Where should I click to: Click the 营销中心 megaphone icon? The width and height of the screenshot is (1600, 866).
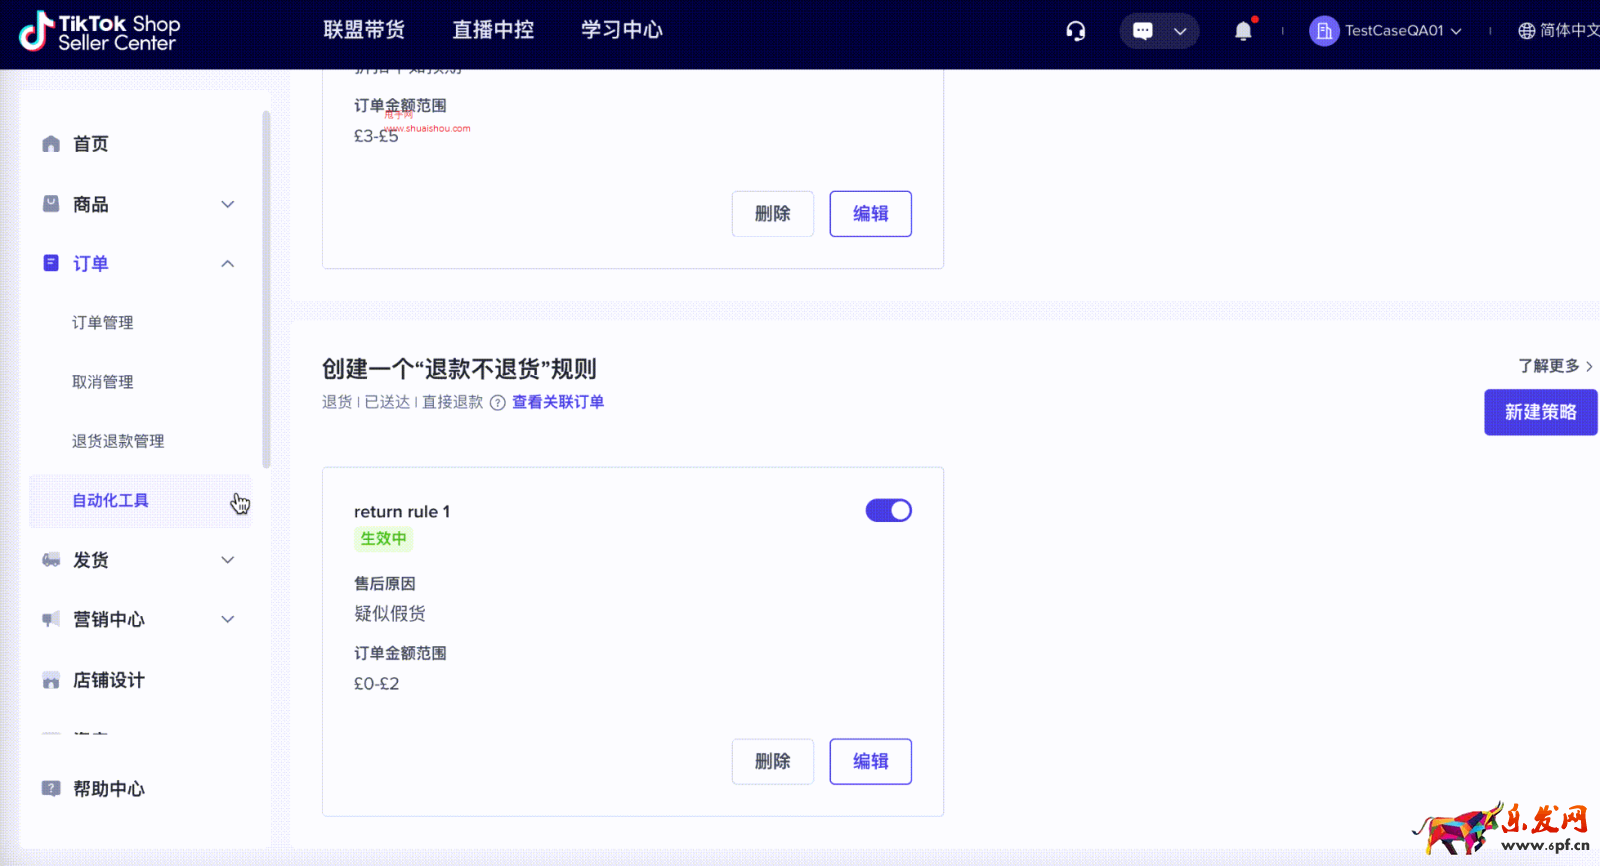point(51,619)
